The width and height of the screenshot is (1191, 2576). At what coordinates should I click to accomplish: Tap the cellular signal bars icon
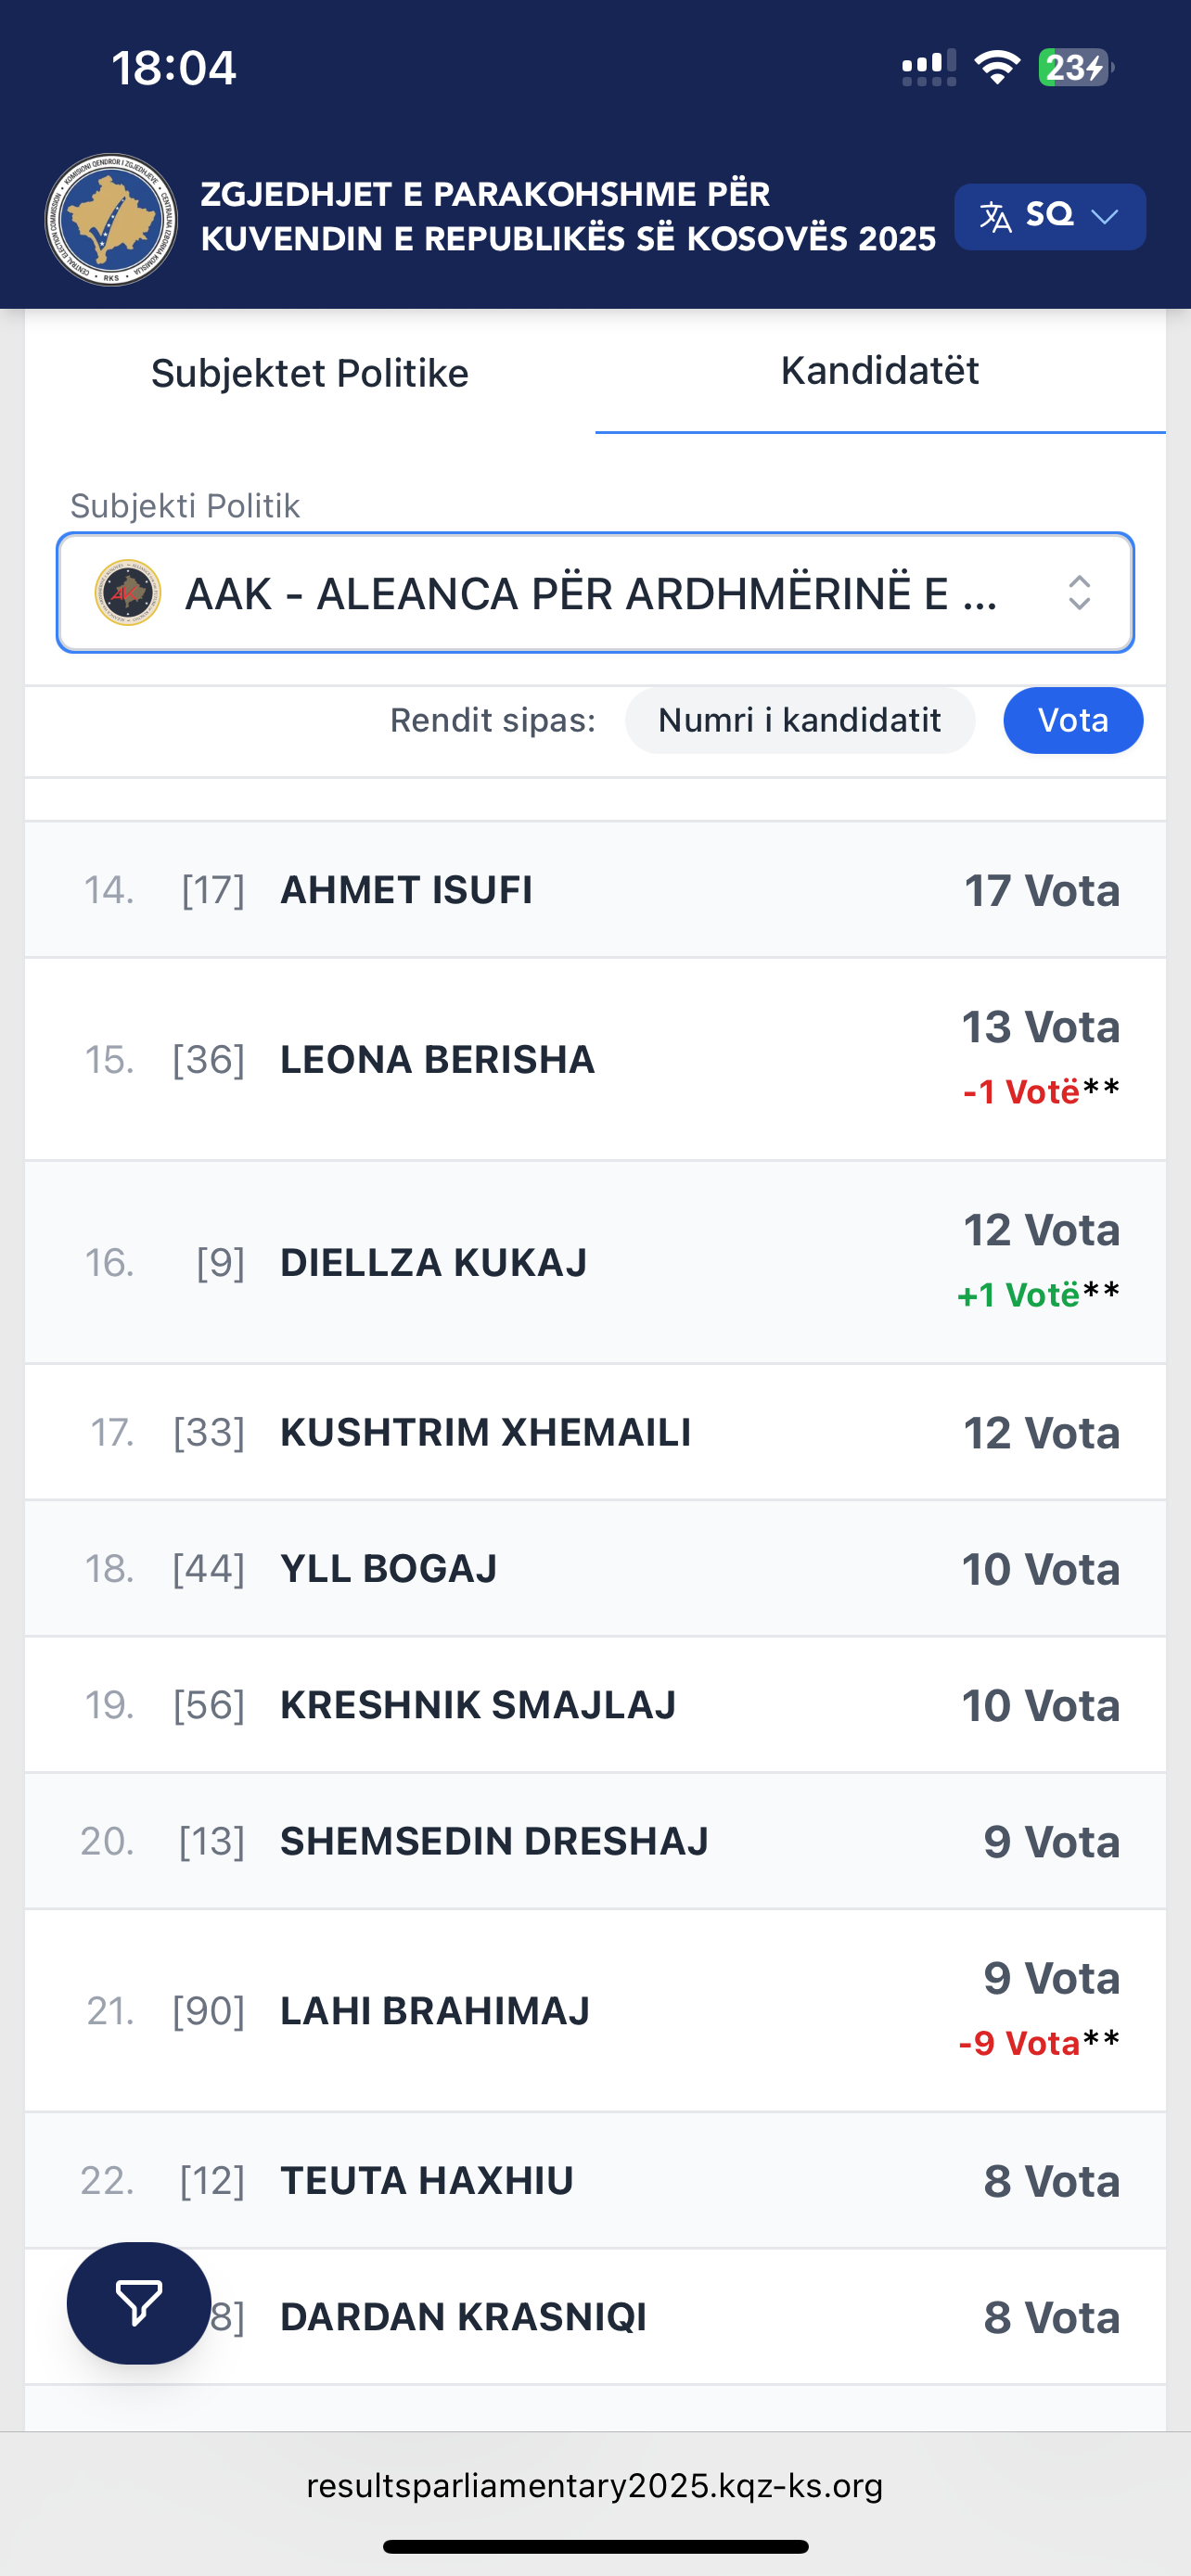tap(928, 68)
